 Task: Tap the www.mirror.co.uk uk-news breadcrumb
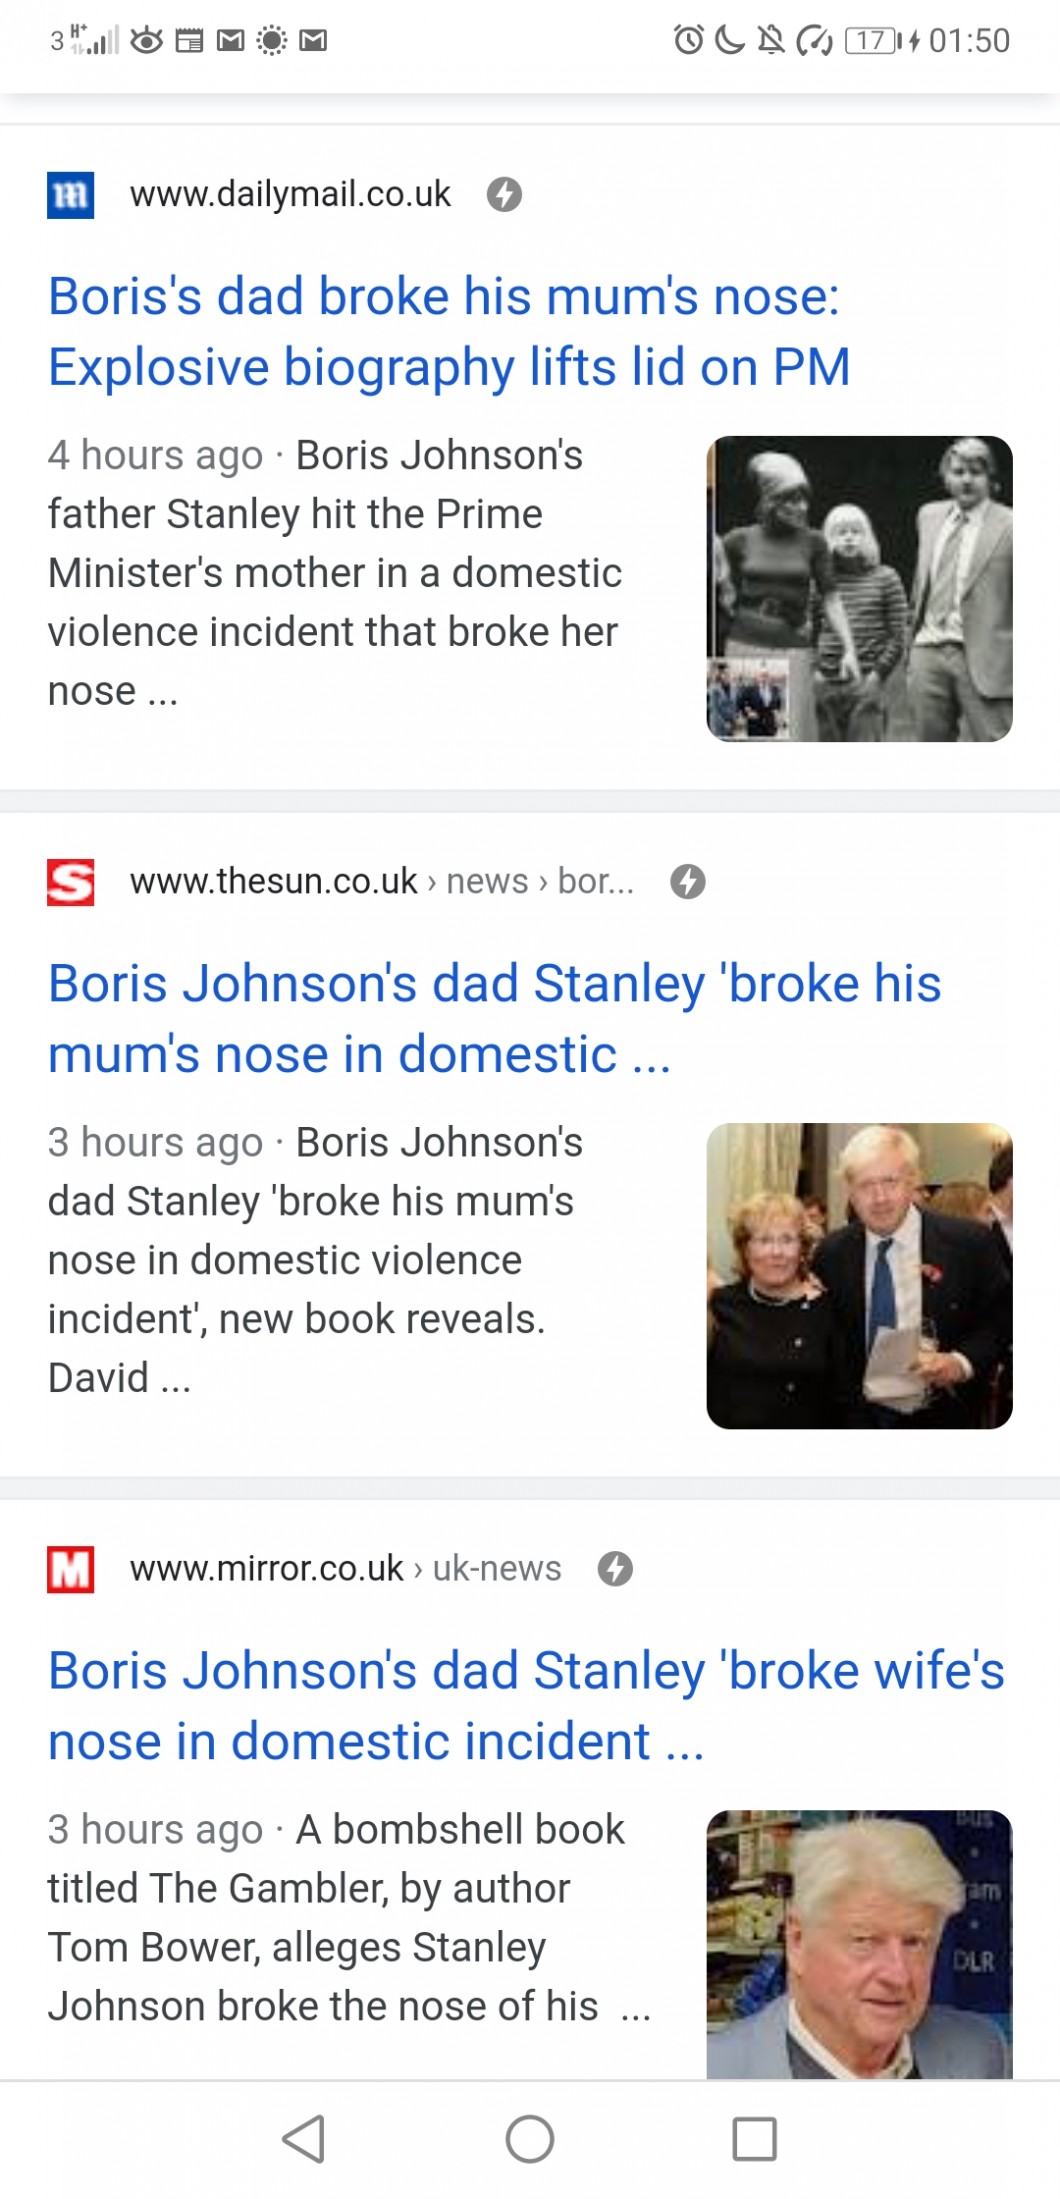coord(345,1569)
